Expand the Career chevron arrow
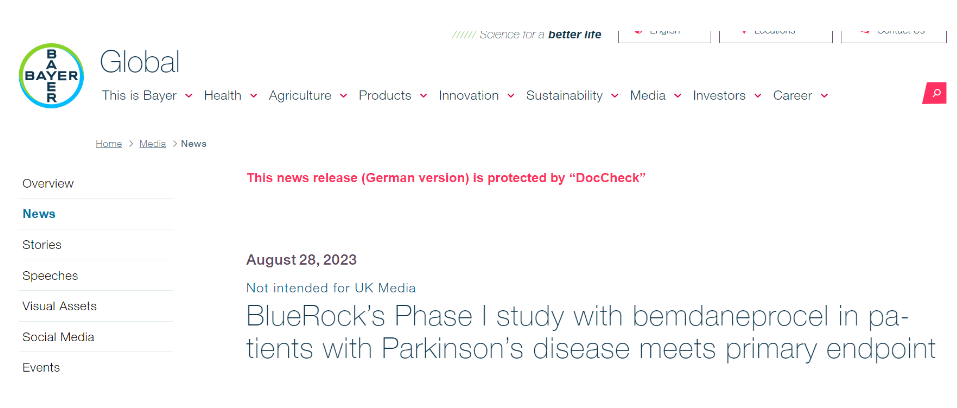This screenshot has width=958, height=408. pyautogui.click(x=824, y=96)
